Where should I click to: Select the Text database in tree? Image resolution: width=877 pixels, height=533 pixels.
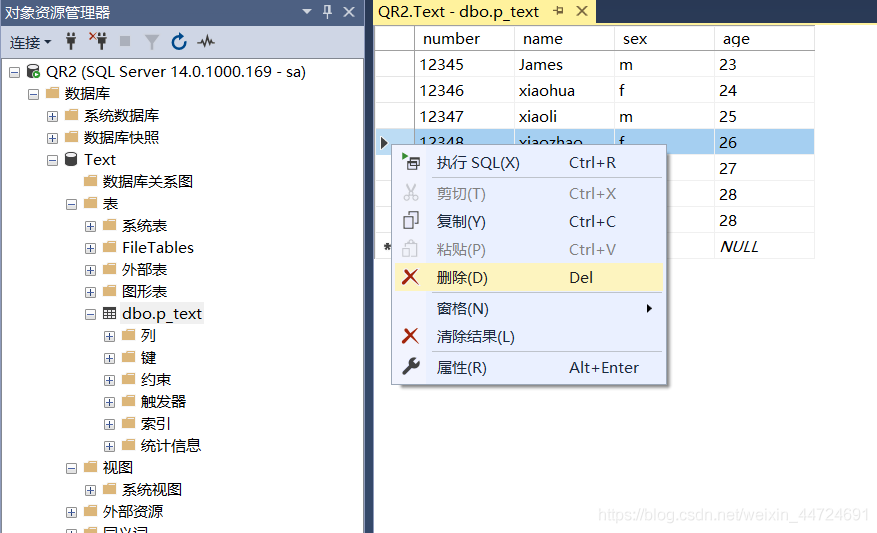[100, 160]
